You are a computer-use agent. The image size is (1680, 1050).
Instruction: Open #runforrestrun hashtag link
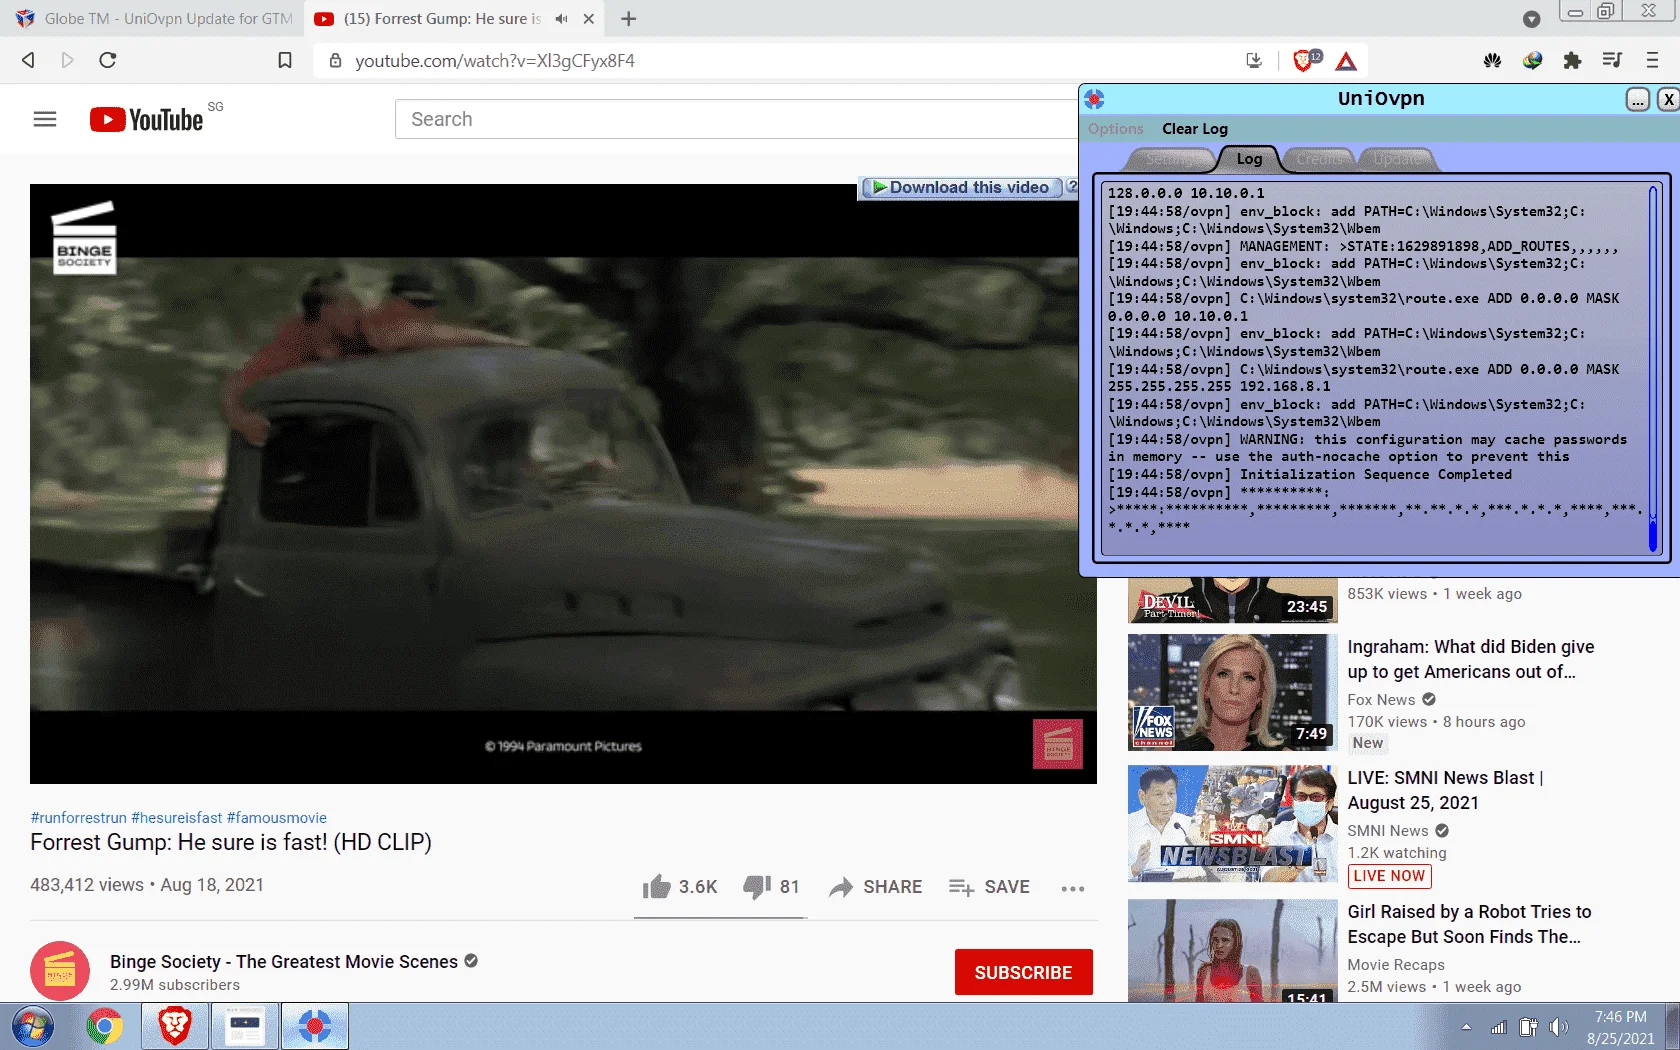coord(79,818)
